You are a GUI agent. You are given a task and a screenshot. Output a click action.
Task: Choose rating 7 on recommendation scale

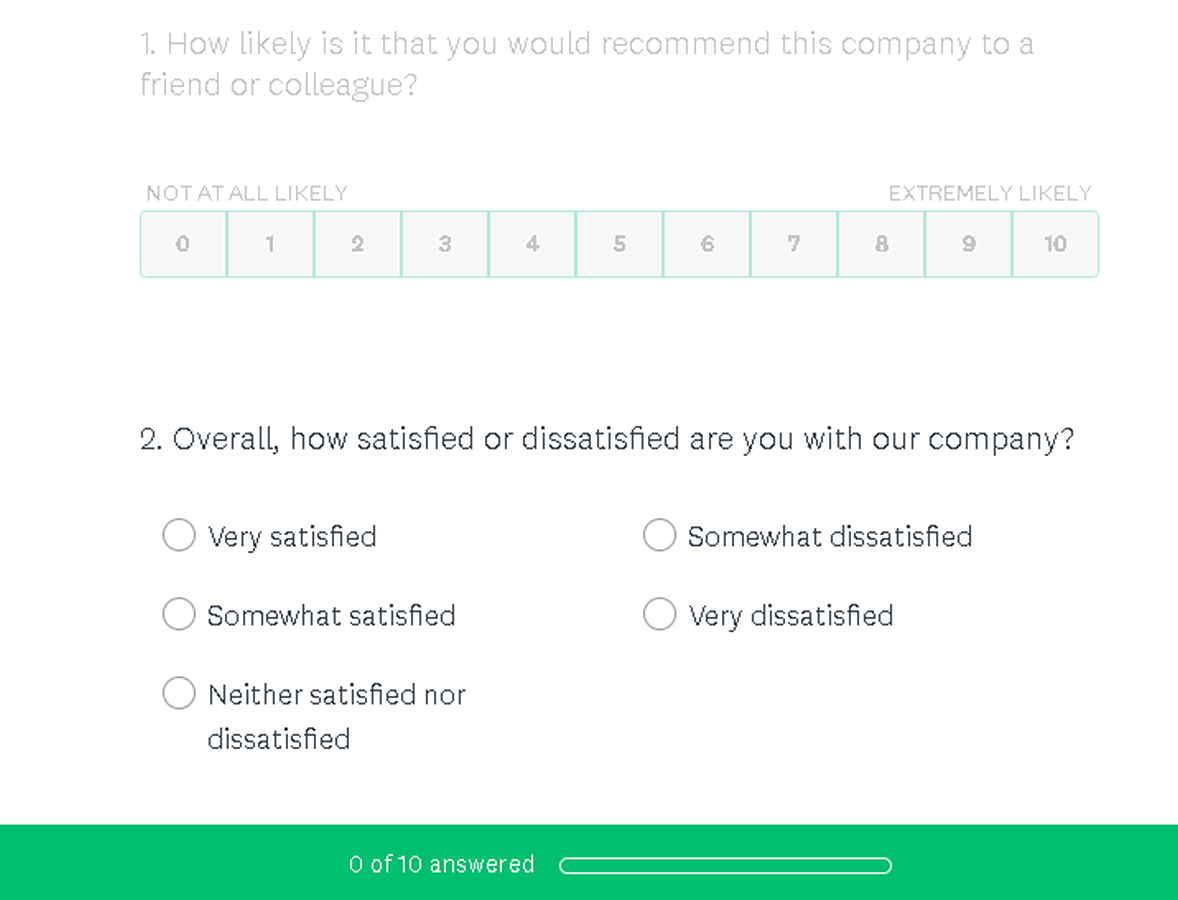point(794,244)
